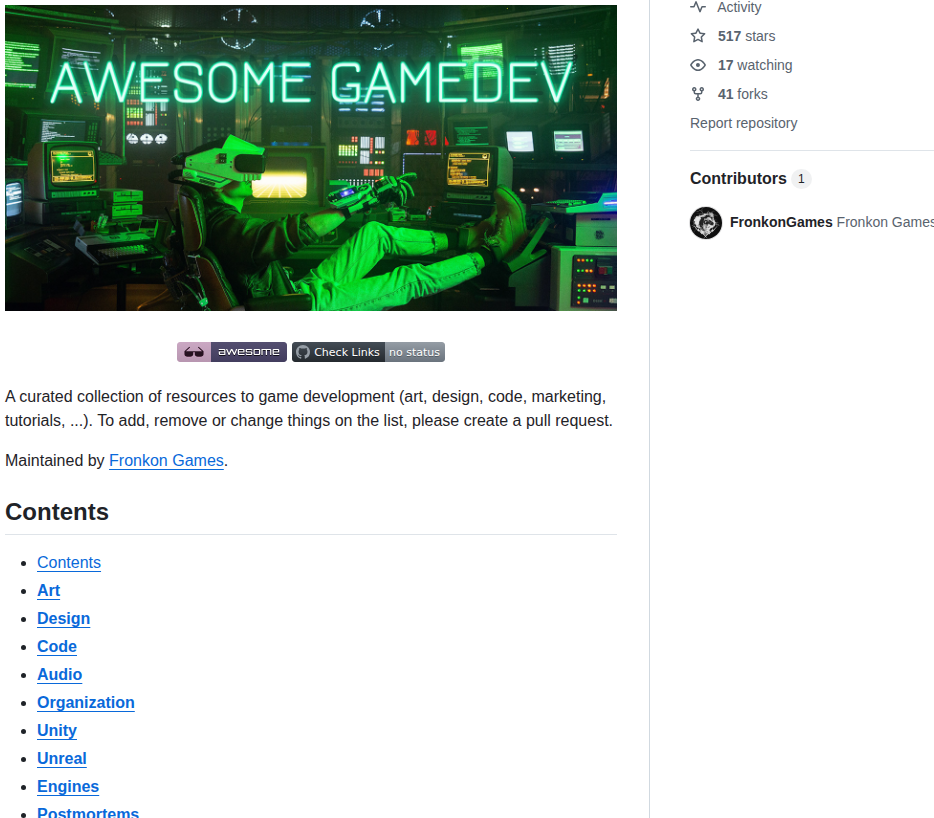This screenshot has width=934, height=818.
Task: Click the Contributors count badge
Action: (x=801, y=179)
